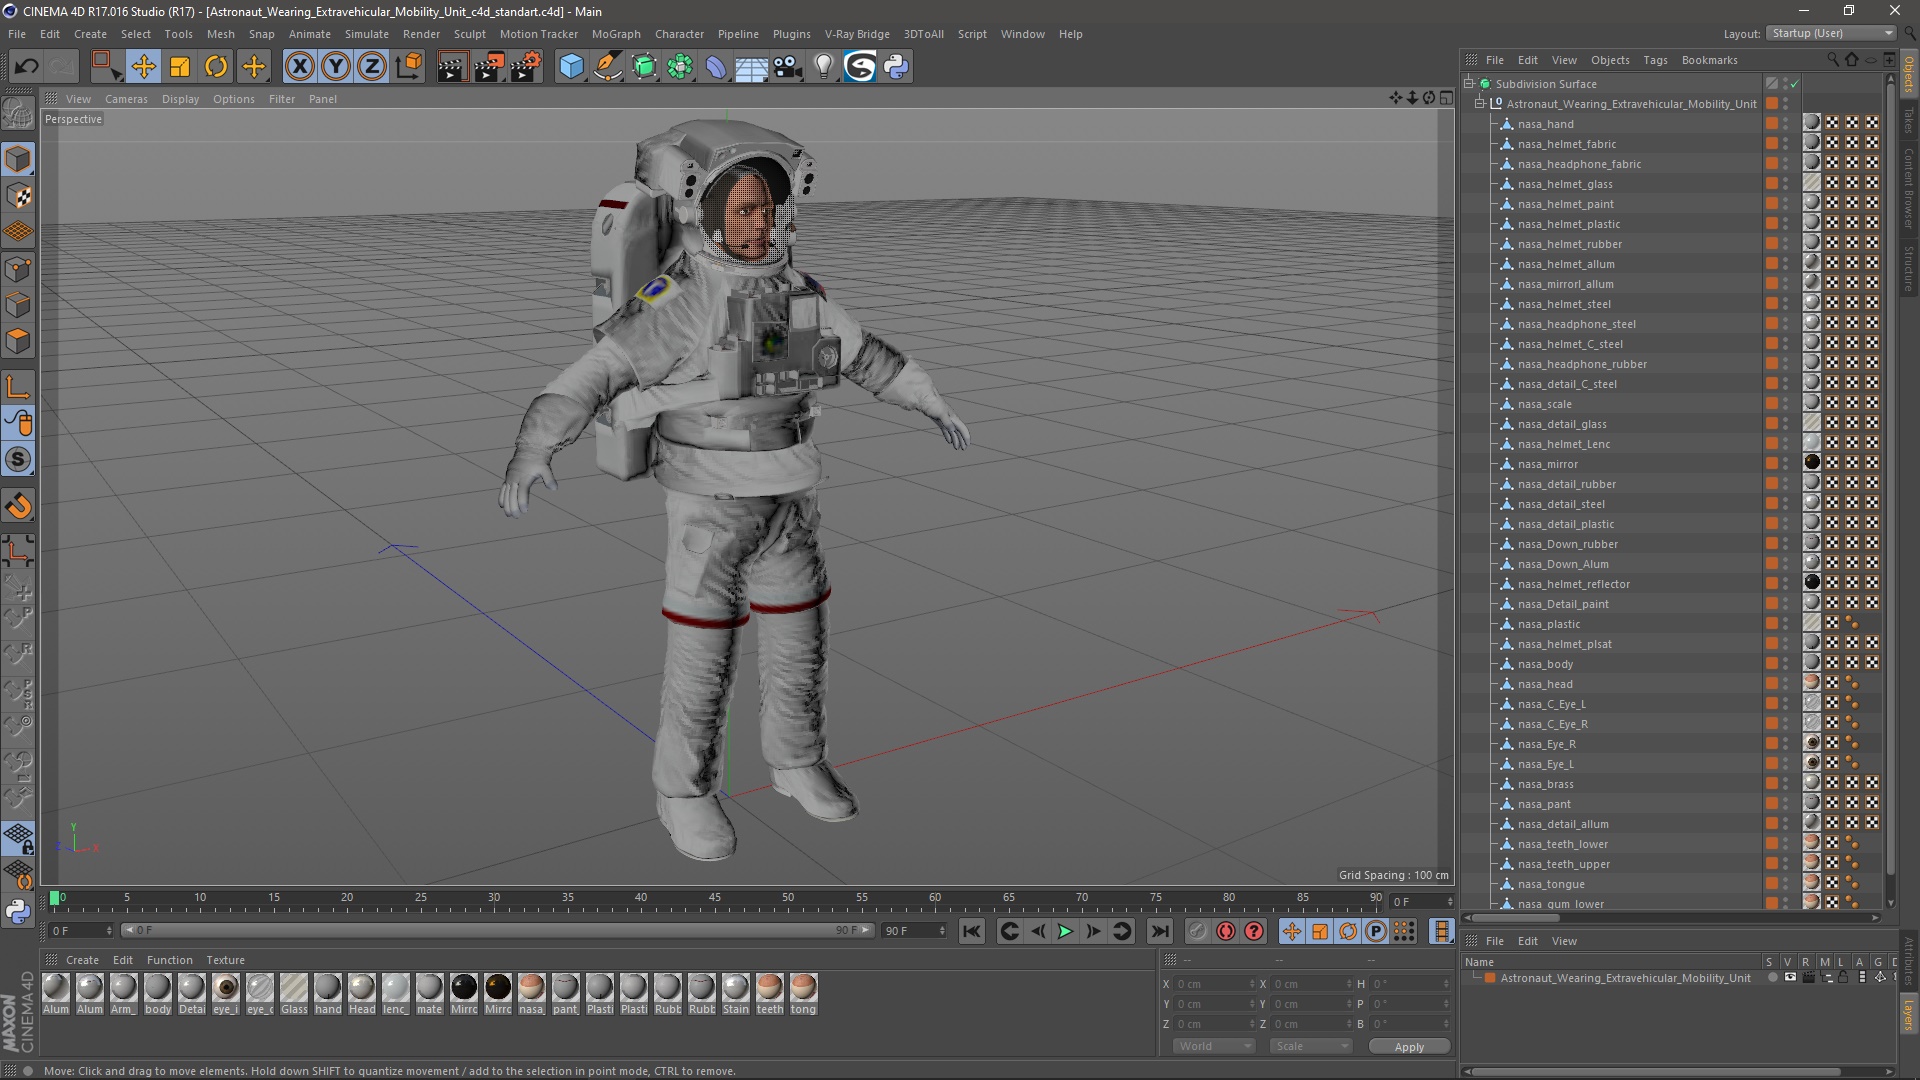
Task: Toggle the Subdivision Surface green checkmark
Action: (x=1795, y=84)
